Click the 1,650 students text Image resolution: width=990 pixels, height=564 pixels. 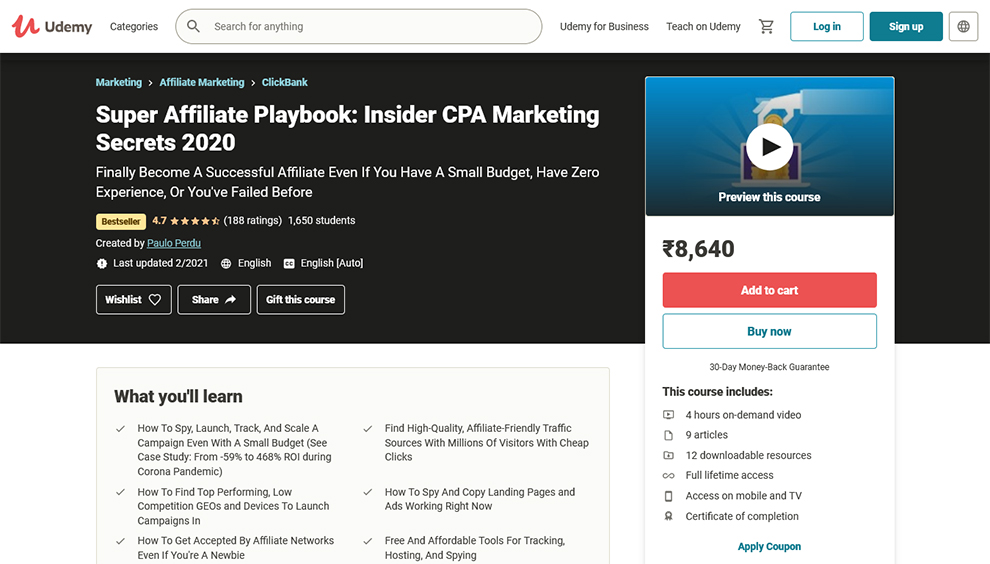tap(321, 220)
